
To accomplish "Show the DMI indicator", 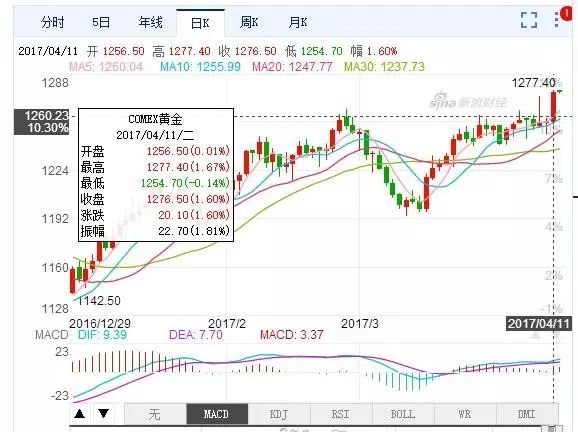I will pos(526,414).
